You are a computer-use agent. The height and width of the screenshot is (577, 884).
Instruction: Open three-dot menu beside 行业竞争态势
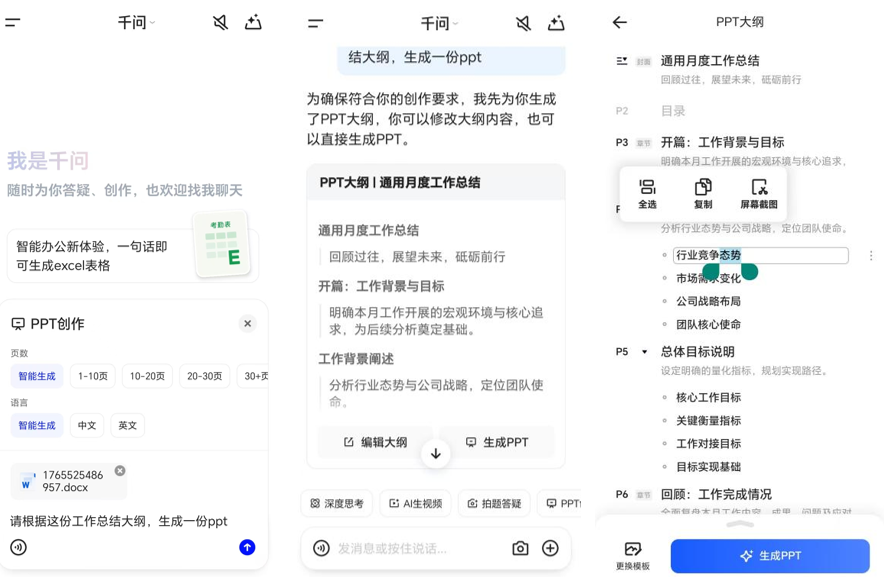point(871,256)
